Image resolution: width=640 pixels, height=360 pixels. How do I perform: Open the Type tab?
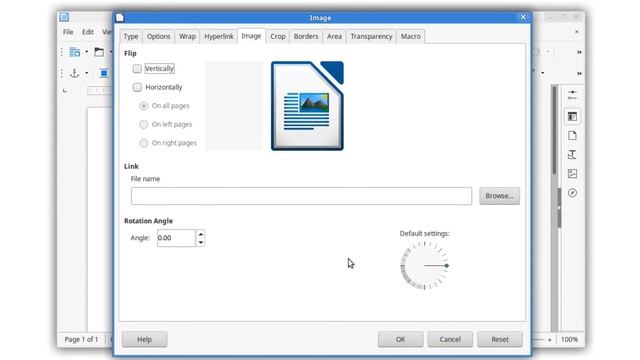click(131, 36)
